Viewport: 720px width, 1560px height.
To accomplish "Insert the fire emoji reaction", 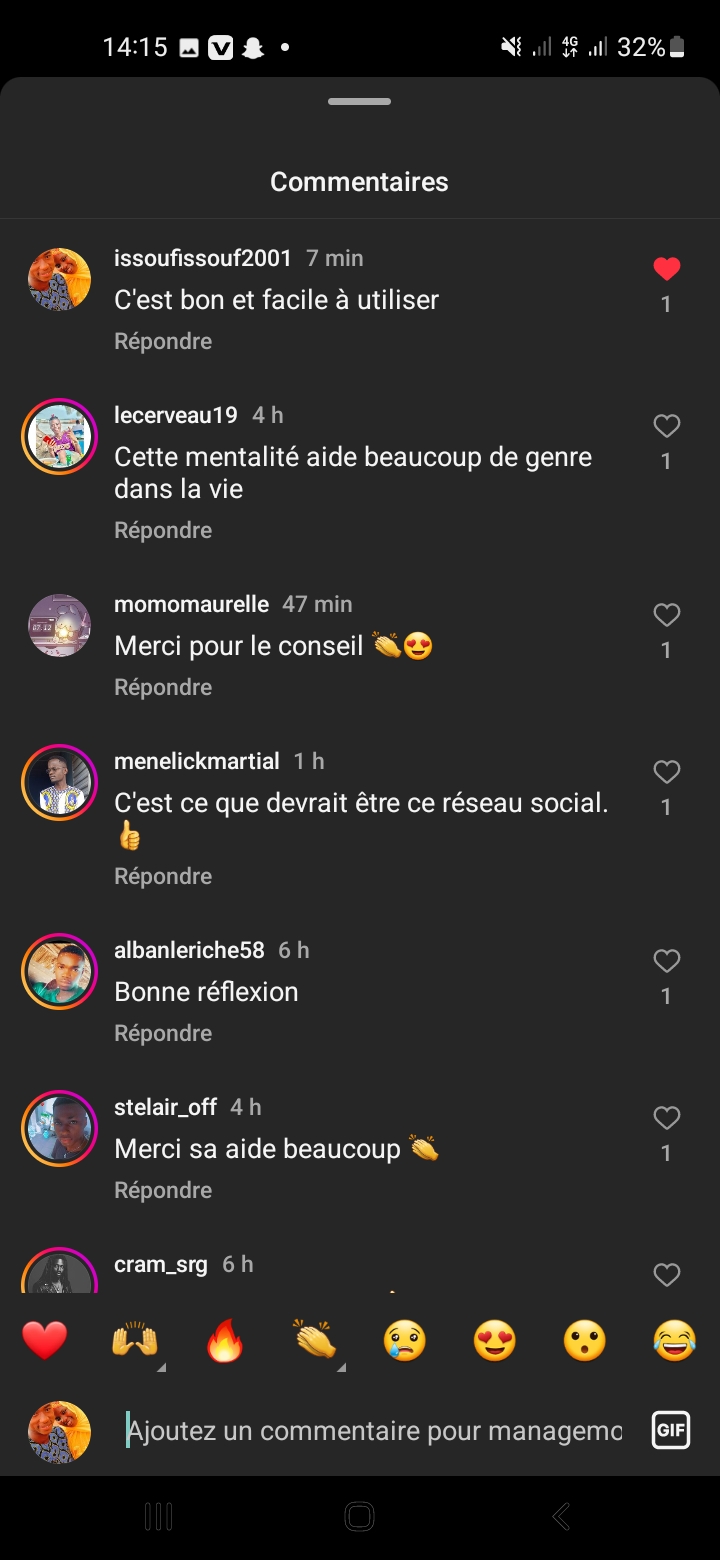I will coord(225,1340).
